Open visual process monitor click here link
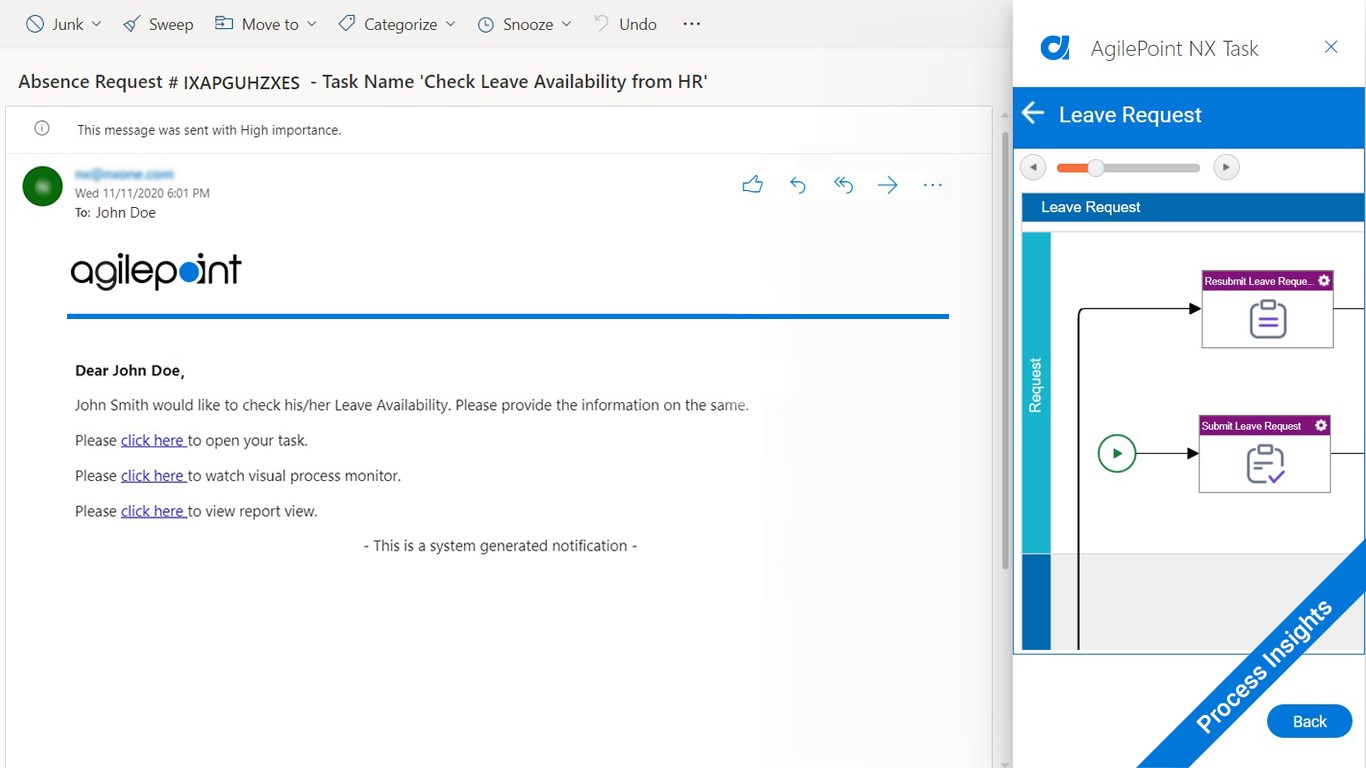The height and width of the screenshot is (768, 1366). (153, 476)
